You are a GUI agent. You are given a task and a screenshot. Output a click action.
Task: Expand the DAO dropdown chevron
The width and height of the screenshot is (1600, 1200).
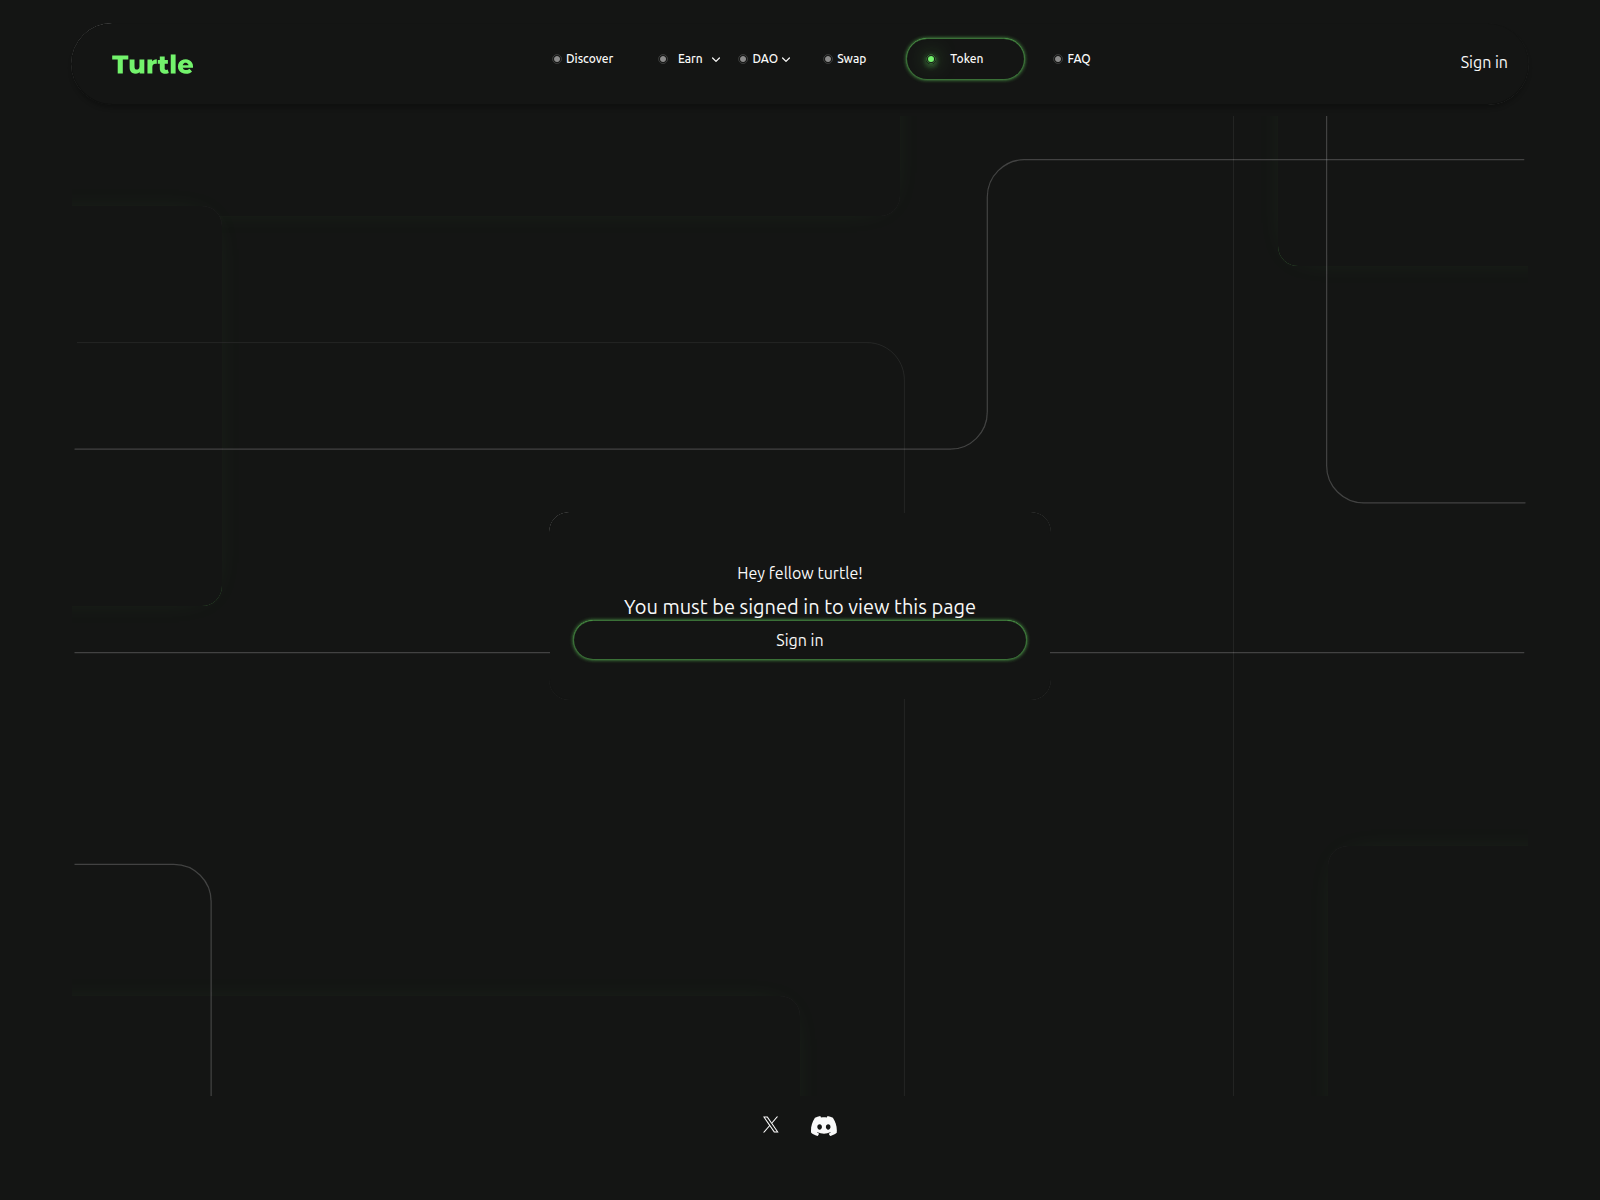click(x=787, y=60)
